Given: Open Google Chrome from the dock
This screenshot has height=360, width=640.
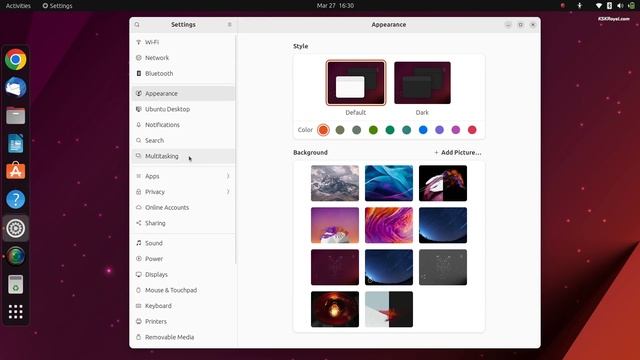Looking at the screenshot, I should 16,60.
